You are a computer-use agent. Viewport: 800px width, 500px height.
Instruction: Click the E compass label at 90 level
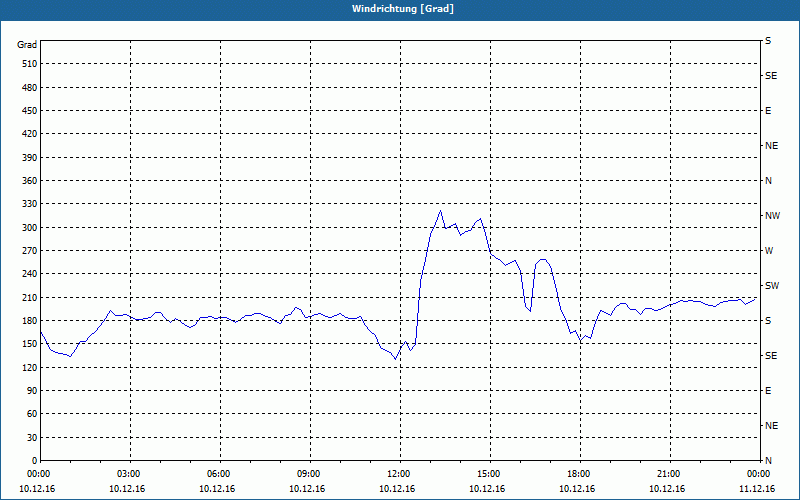(x=768, y=390)
